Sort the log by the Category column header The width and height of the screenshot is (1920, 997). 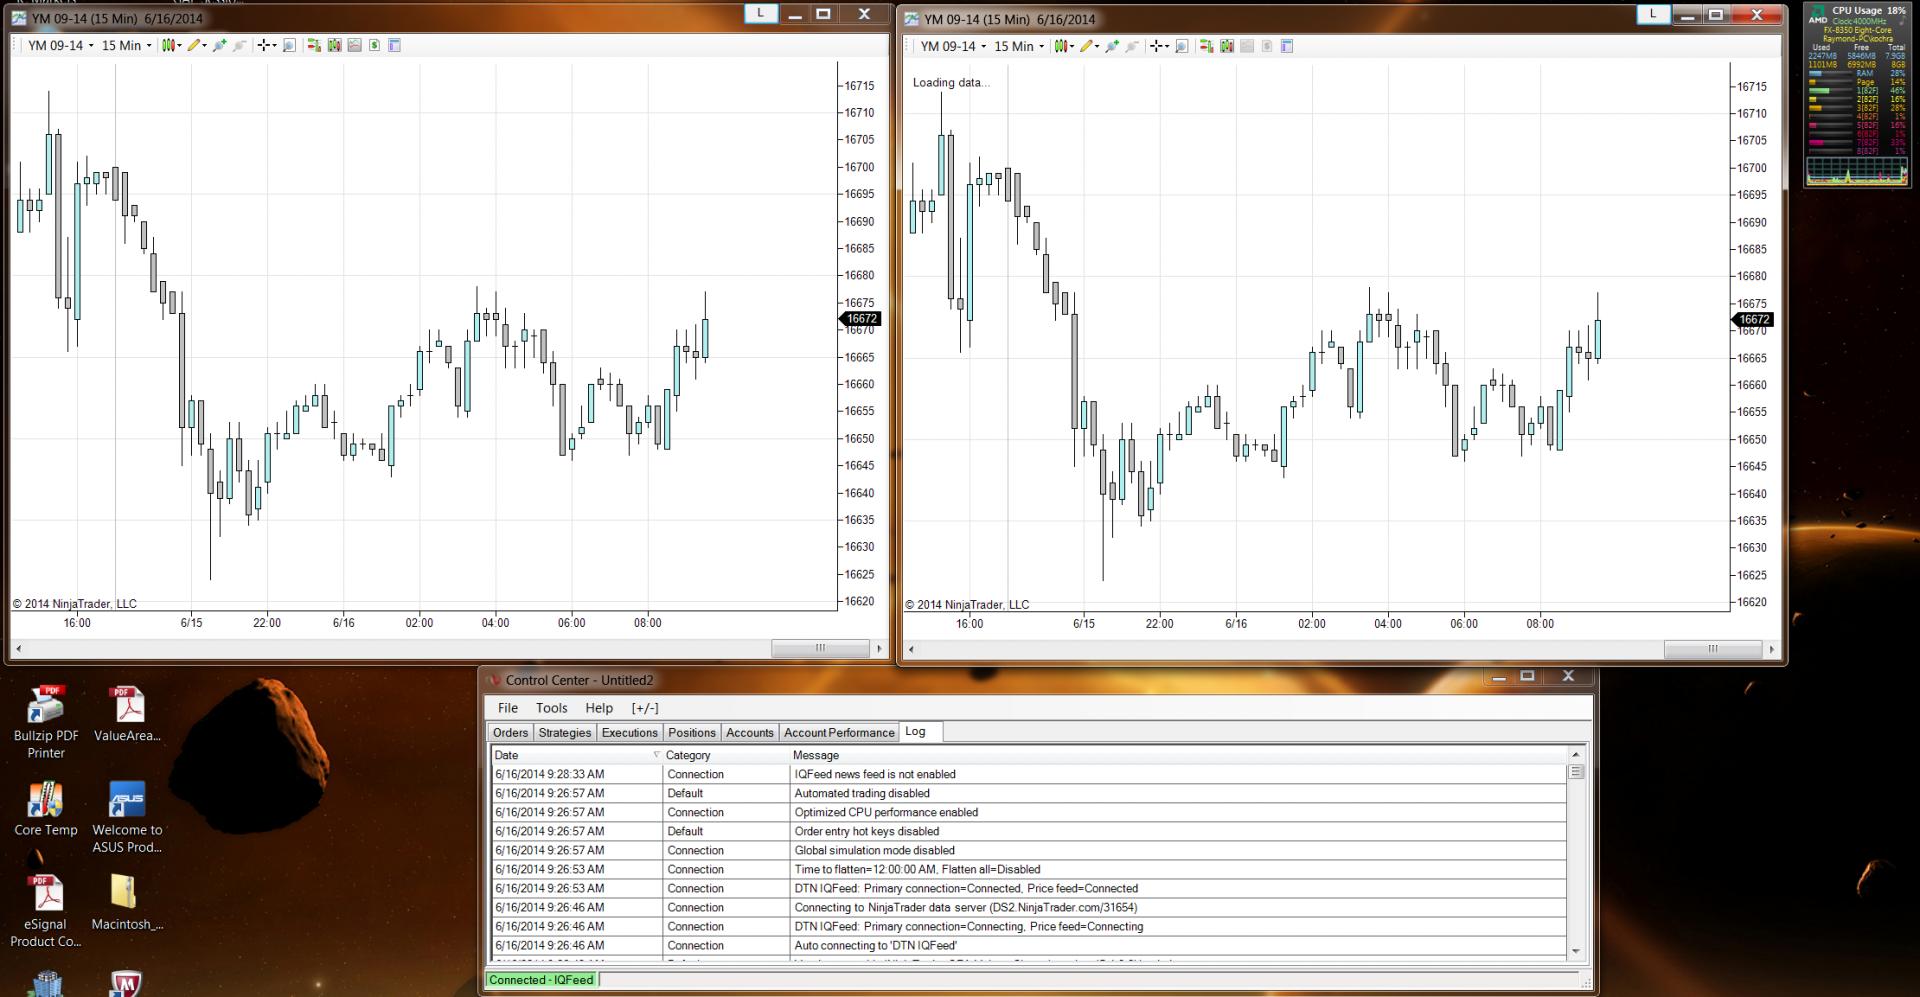click(726, 755)
